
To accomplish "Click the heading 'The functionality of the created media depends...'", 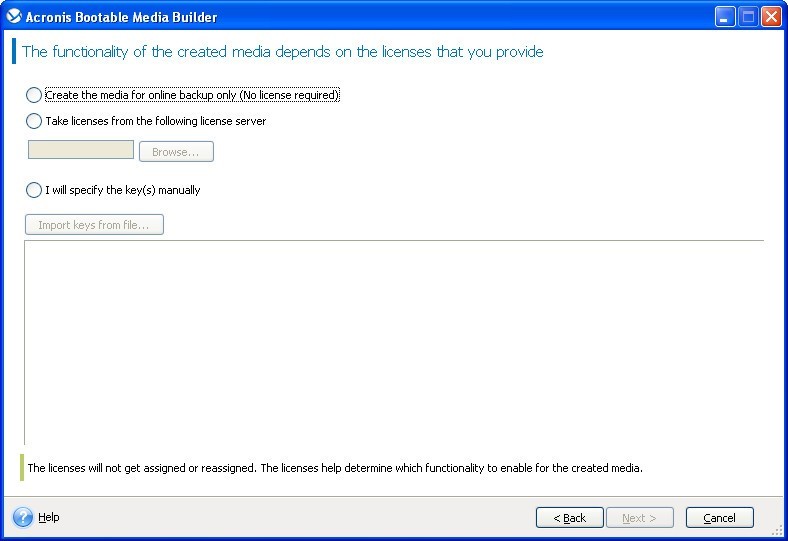I will (x=282, y=52).
